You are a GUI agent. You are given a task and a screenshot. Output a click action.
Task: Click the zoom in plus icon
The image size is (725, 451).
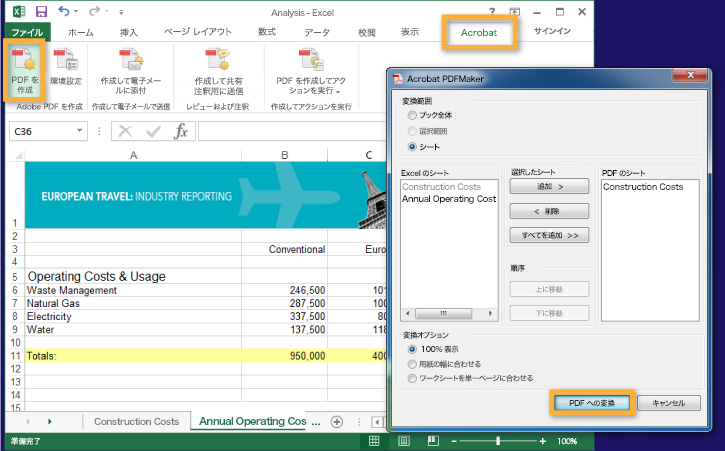[x=542, y=441]
